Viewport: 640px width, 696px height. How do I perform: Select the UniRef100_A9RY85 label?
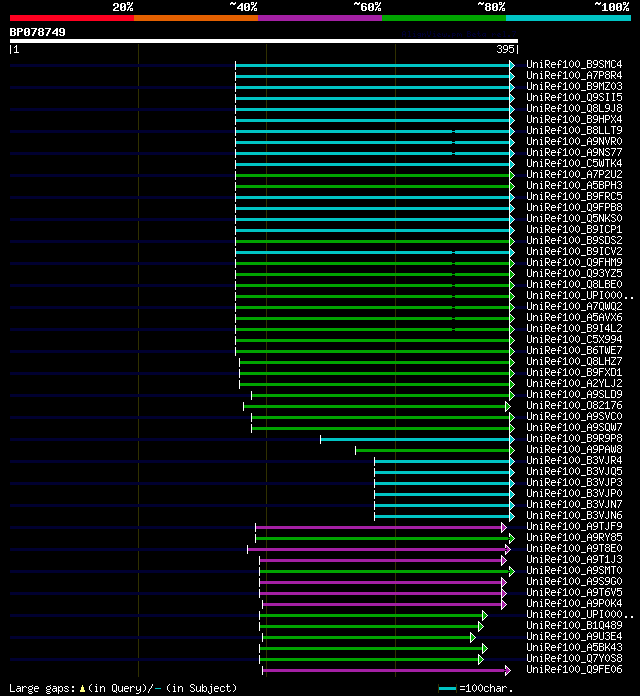pyautogui.click(x=574, y=537)
